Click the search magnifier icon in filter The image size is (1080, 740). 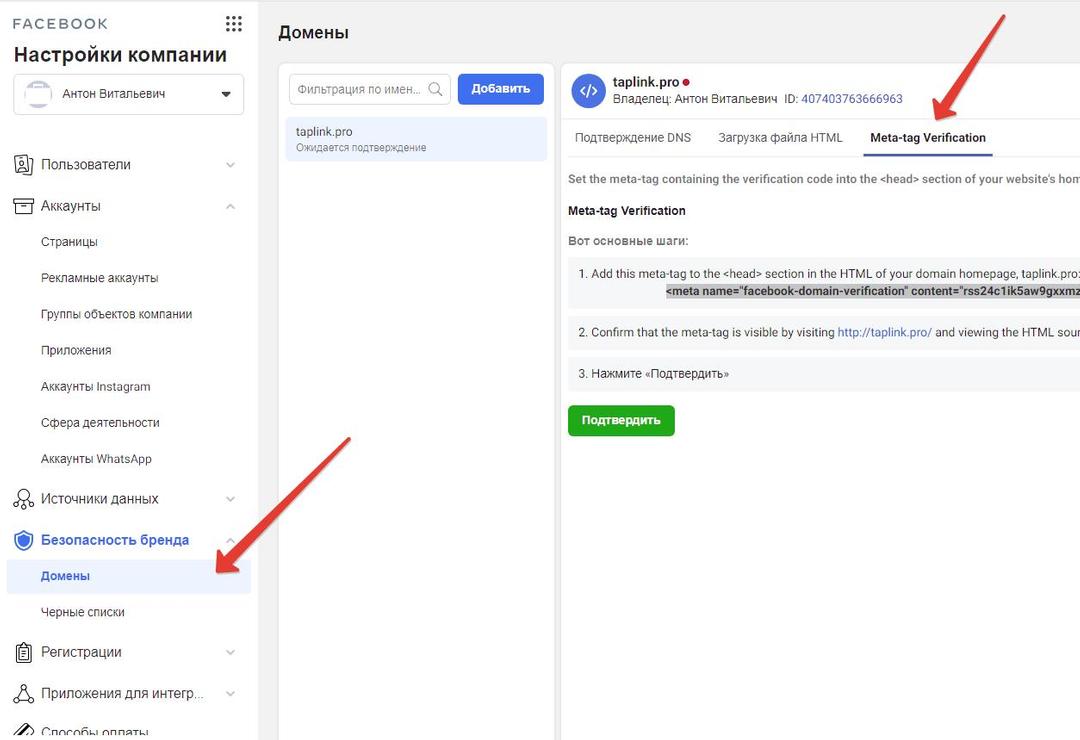click(435, 89)
